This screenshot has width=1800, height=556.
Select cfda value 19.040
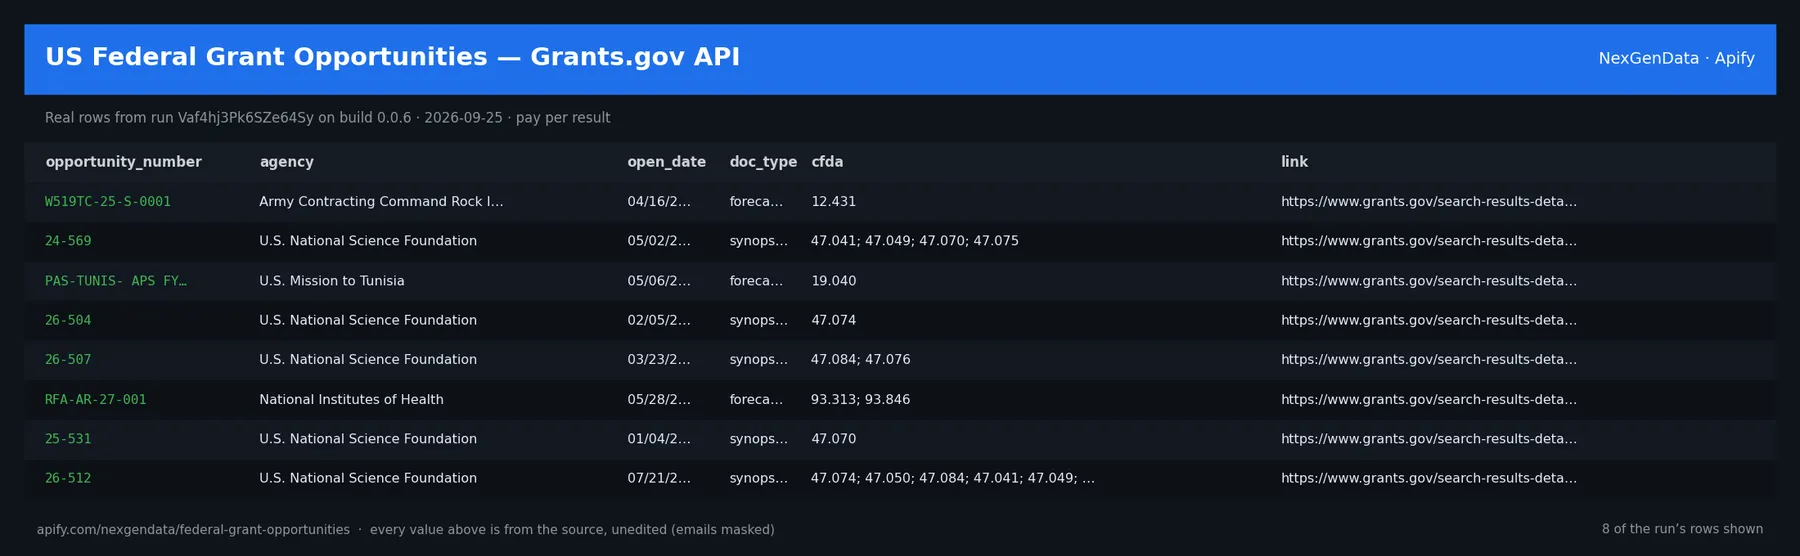(x=833, y=281)
